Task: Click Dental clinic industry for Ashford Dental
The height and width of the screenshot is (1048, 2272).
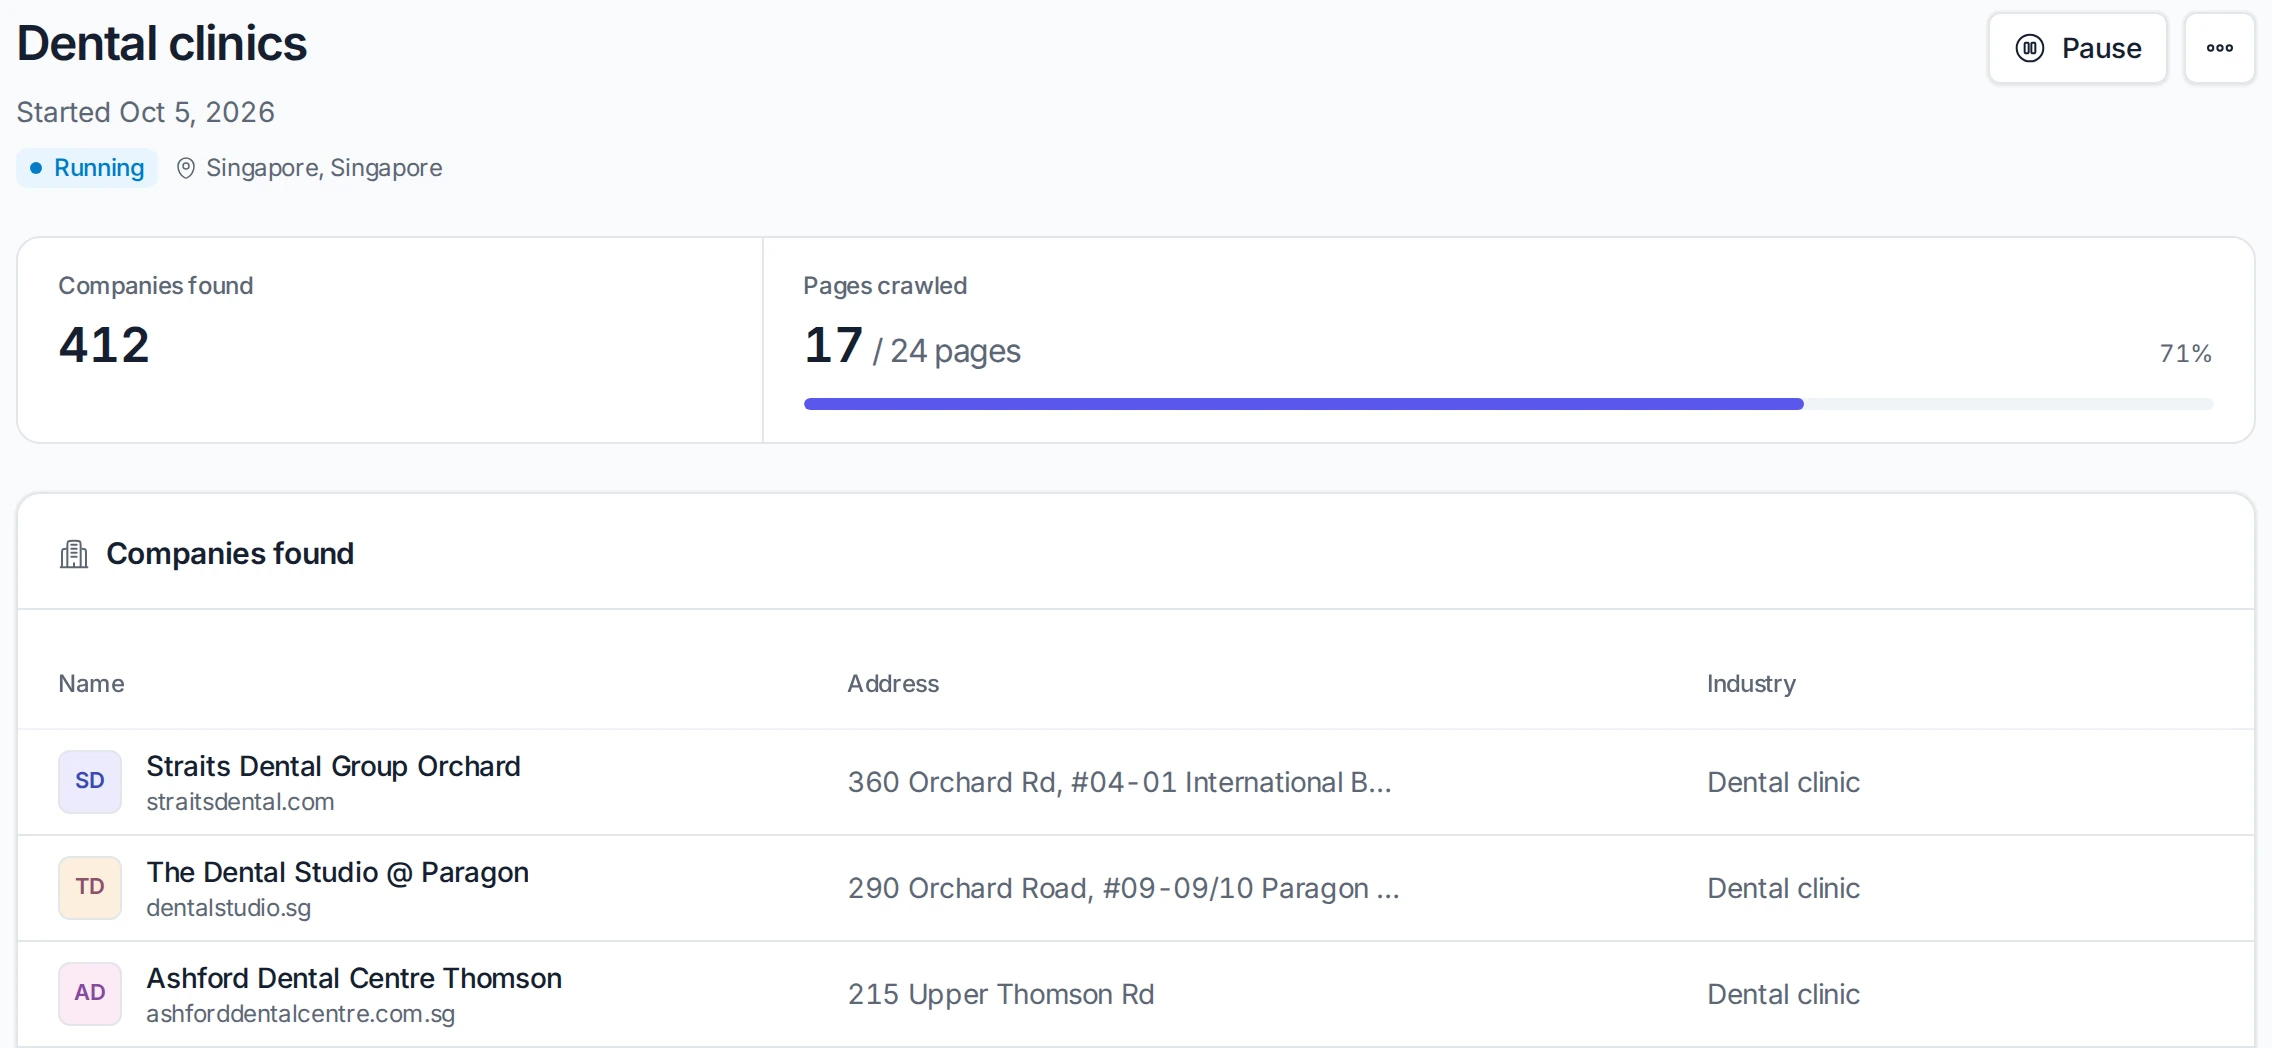Action: tap(1783, 994)
